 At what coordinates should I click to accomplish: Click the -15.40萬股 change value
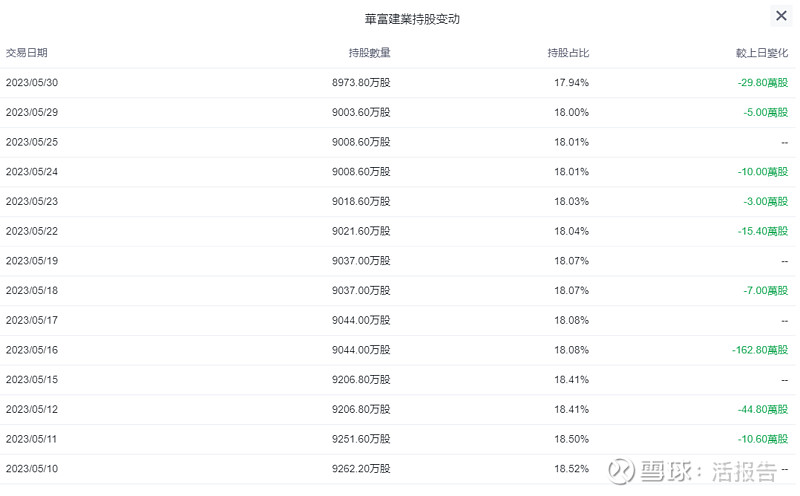(x=763, y=231)
